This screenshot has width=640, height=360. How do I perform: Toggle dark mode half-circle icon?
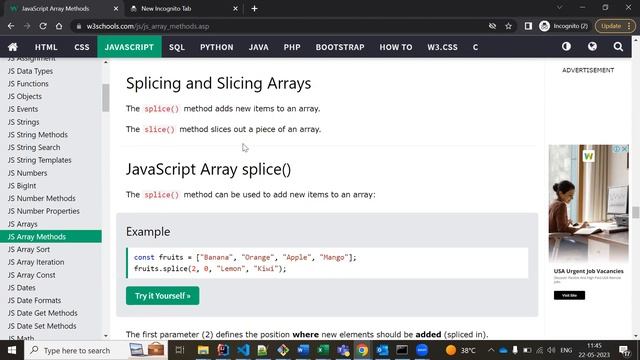click(566, 47)
